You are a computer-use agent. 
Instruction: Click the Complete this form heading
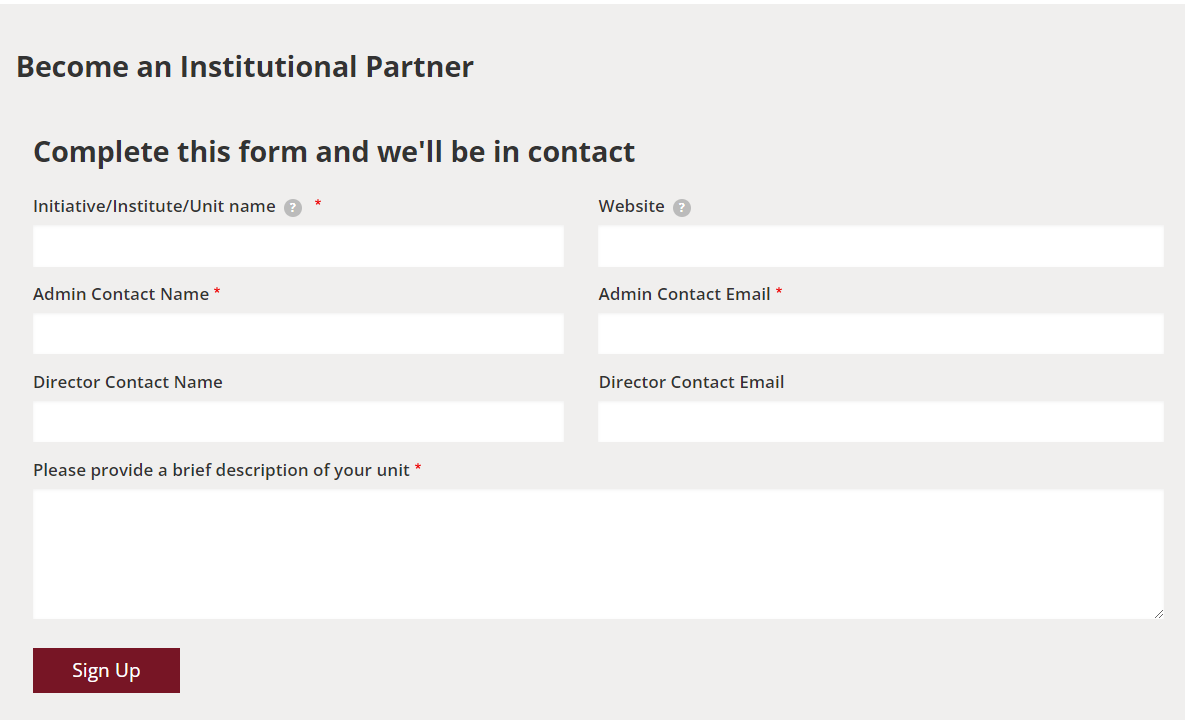(334, 152)
